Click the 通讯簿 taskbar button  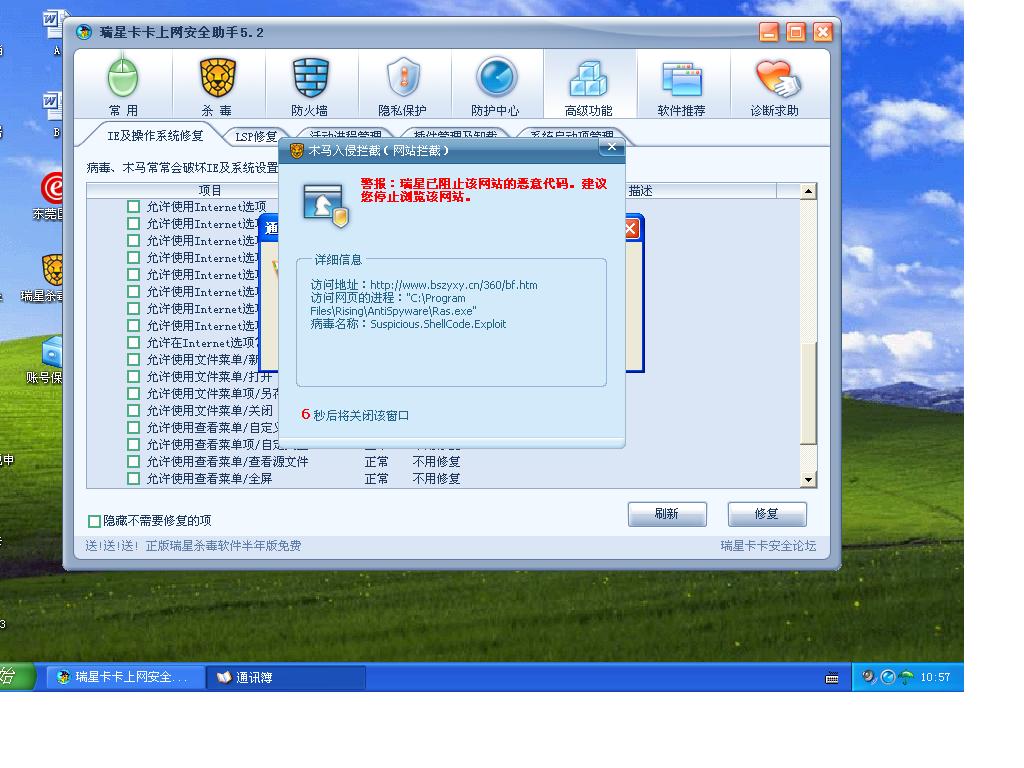tap(286, 677)
